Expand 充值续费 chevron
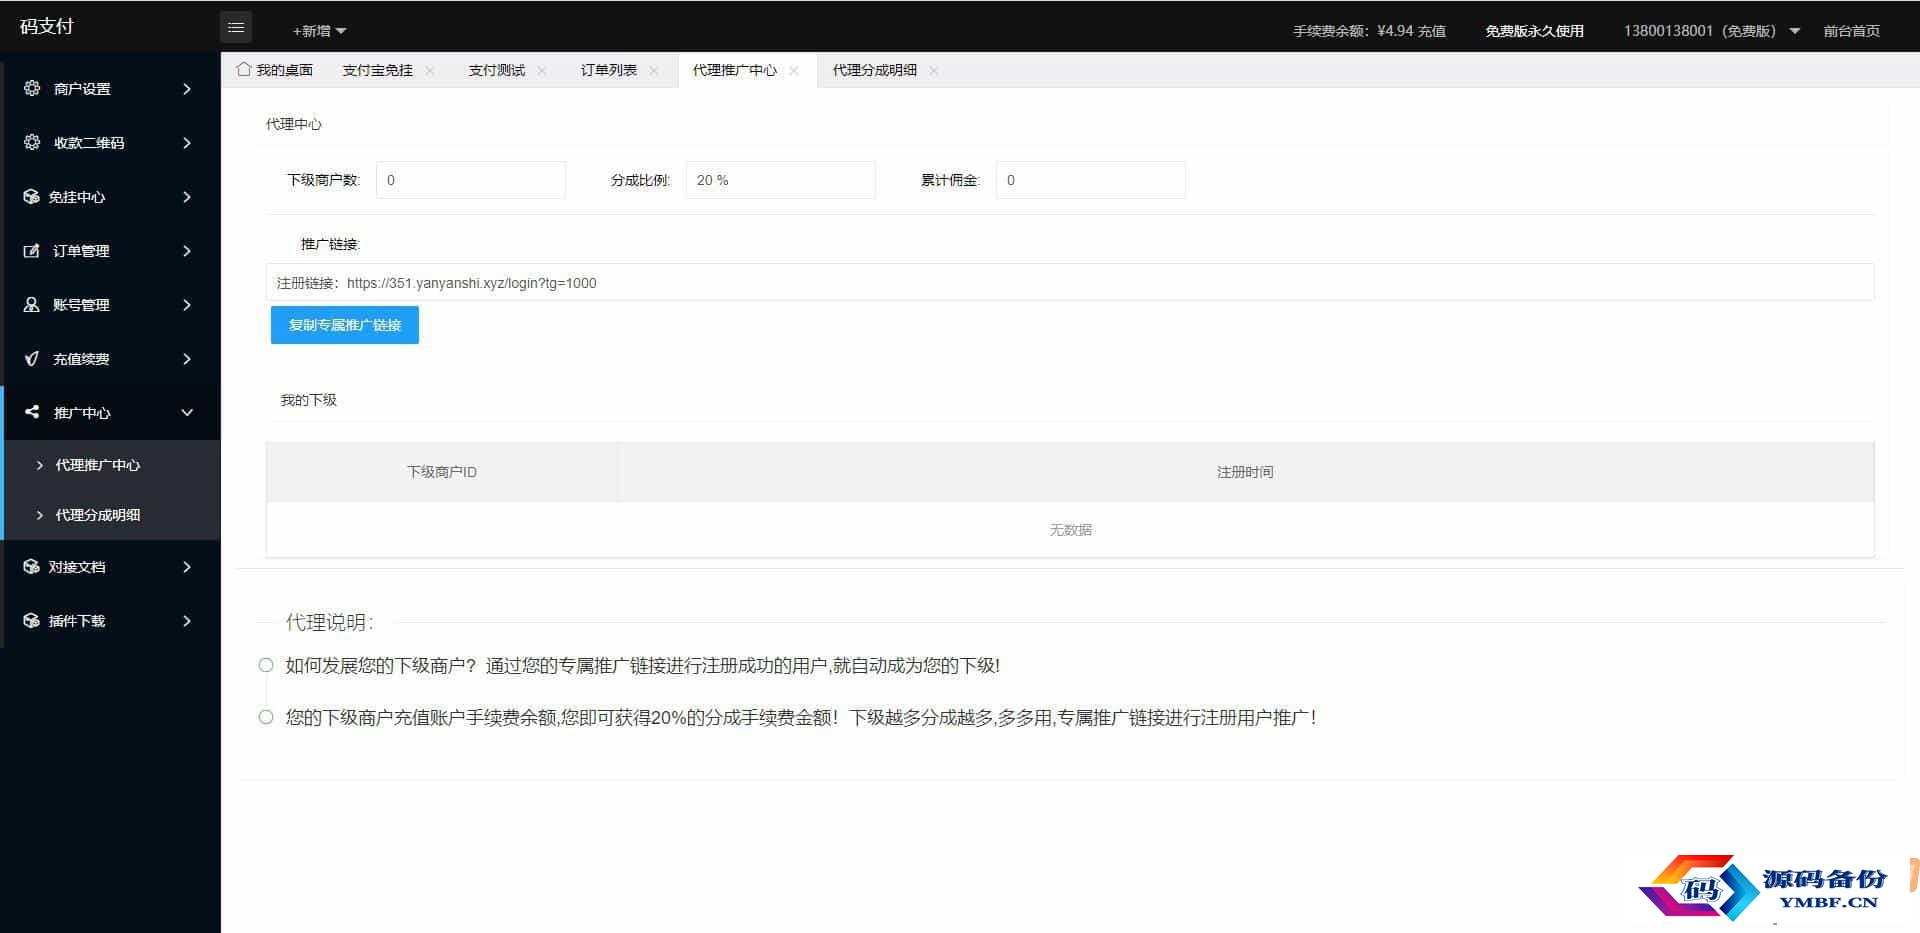This screenshot has width=1920, height=933. [x=187, y=359]
